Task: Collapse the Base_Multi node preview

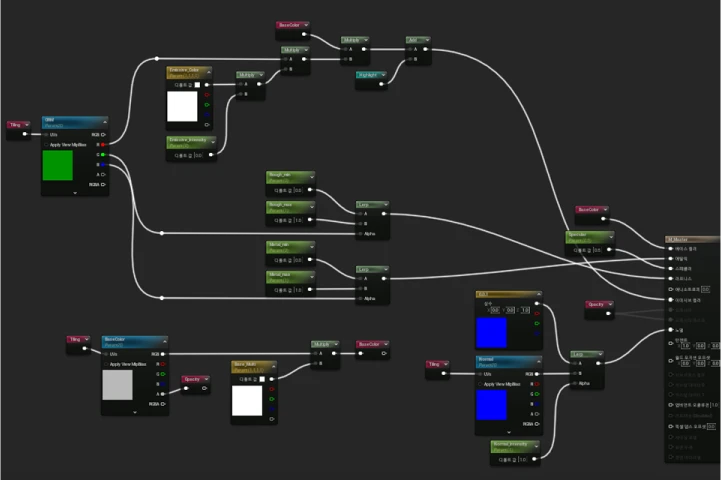Action: coord(273,366)
